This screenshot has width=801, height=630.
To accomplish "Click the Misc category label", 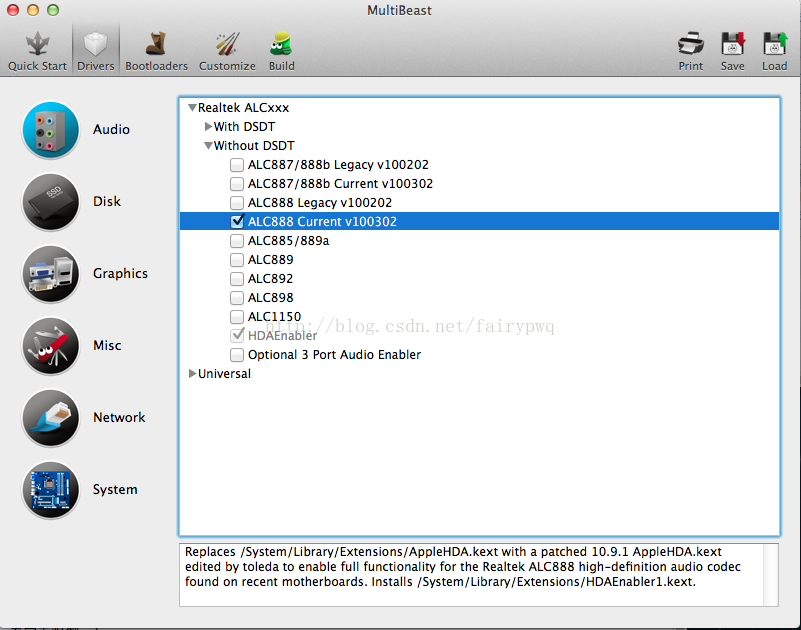I will [107, 345].
